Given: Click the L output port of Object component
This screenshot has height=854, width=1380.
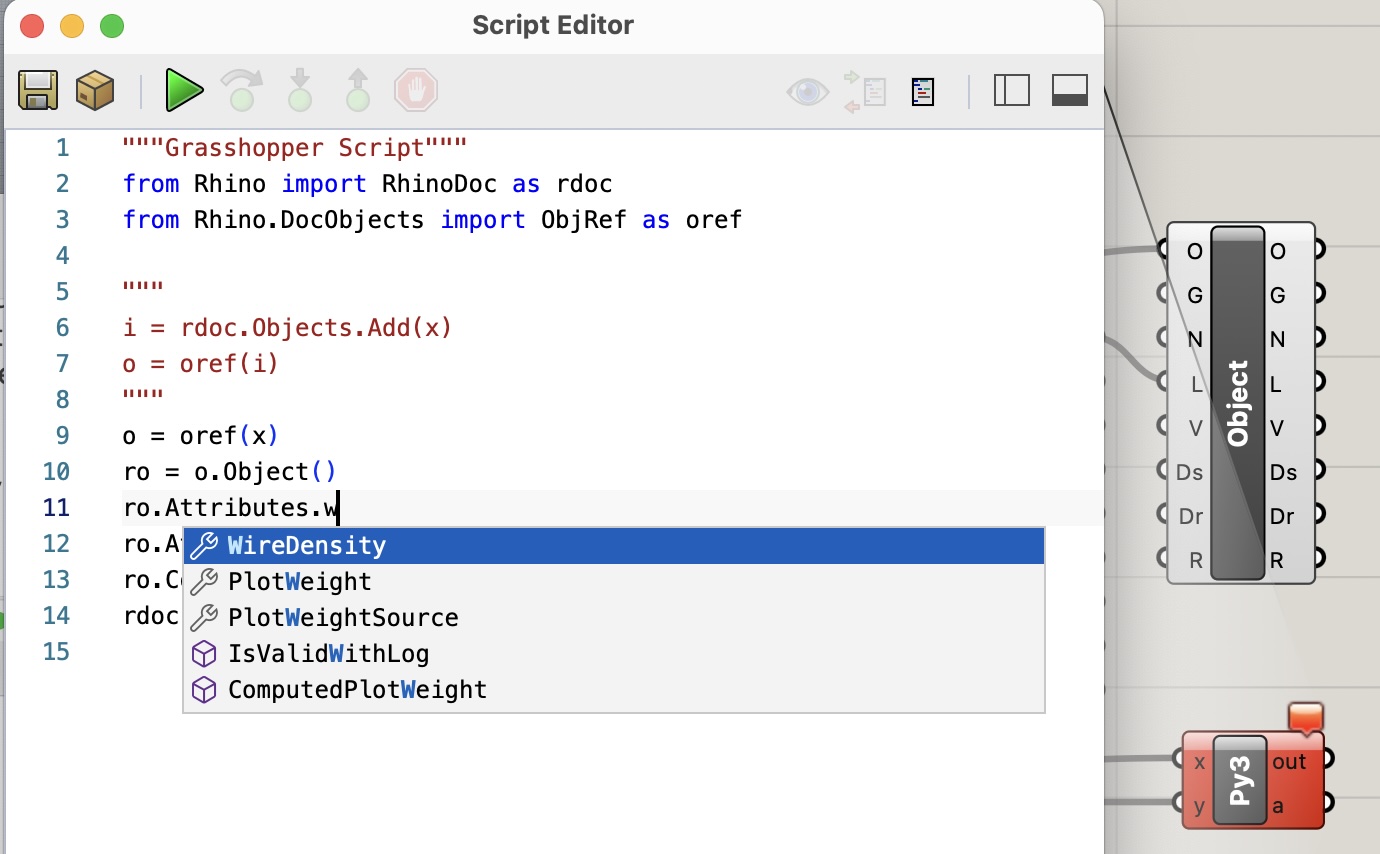Looking at the screenshot, I should point(1319,381).
